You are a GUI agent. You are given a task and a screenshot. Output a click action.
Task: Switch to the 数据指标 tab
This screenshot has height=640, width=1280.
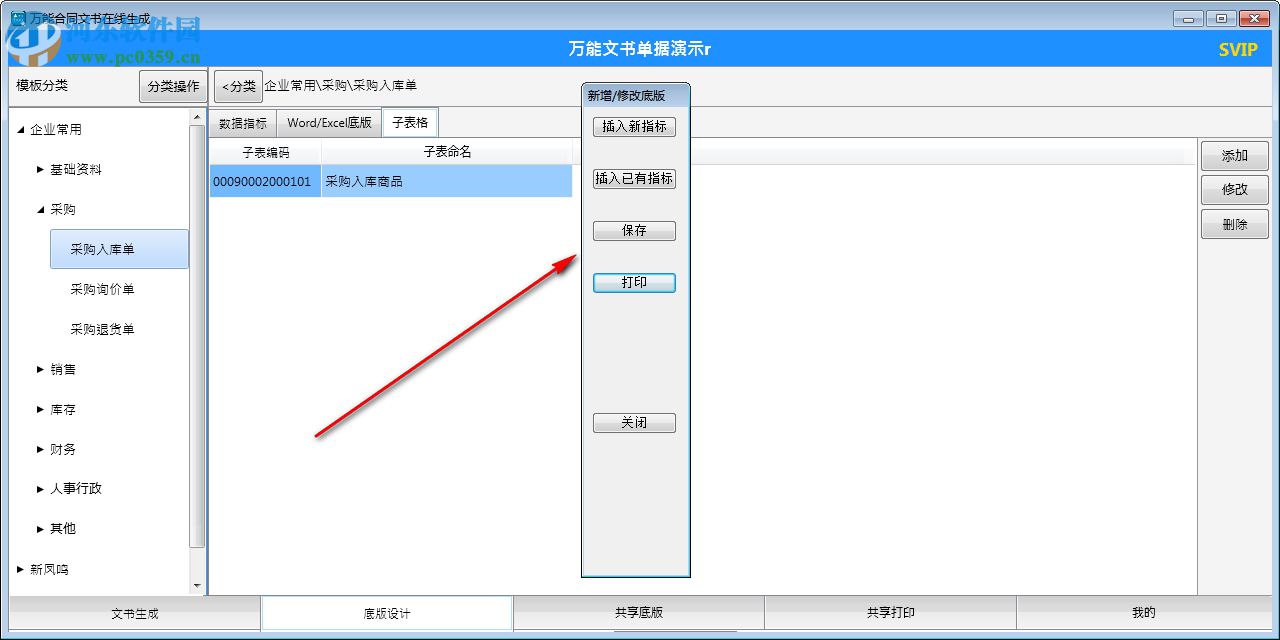241,122
